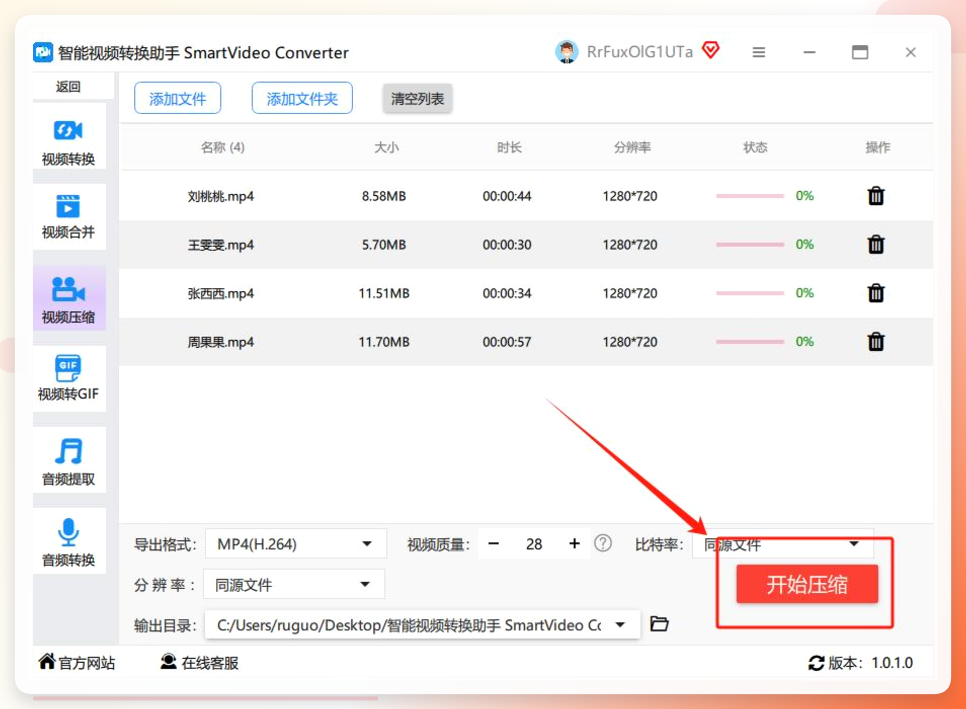Viewport: 966px width, 709px height.
Task: Open the video quality help question mark
Action: (x=603, y=543)
